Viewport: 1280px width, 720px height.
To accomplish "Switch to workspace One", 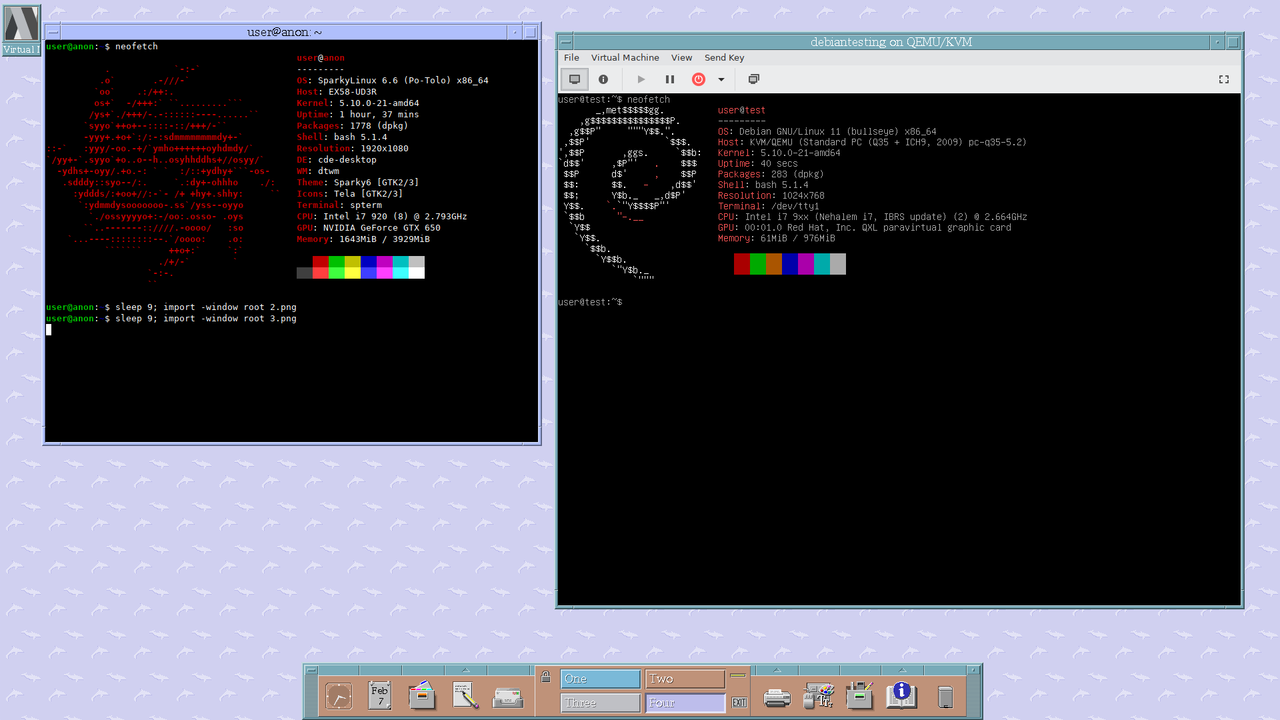I will point(600,679).
